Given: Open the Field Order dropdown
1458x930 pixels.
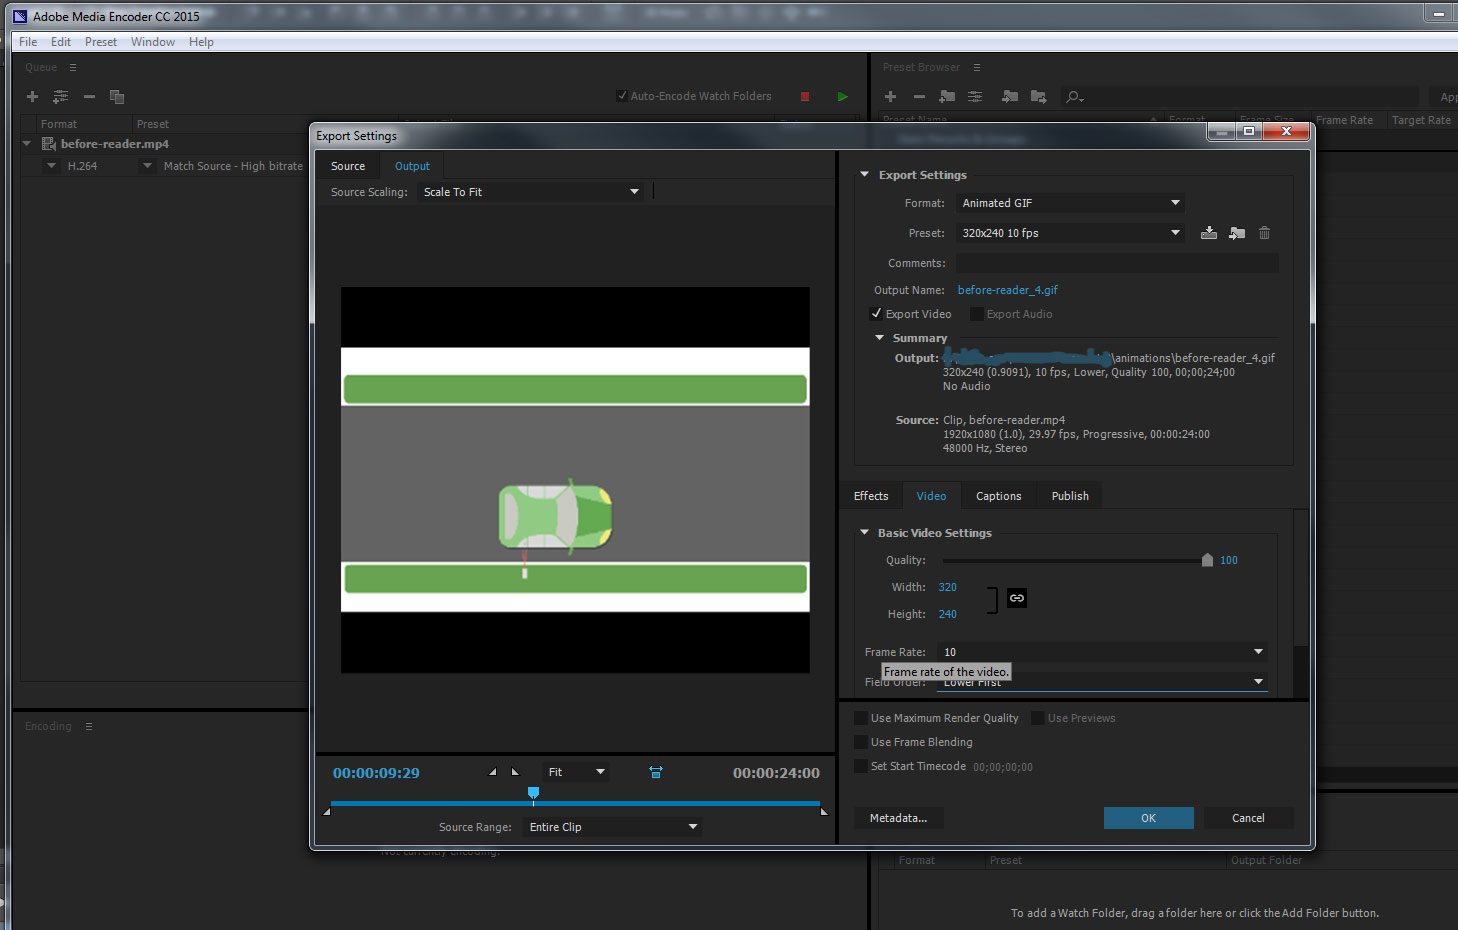Looking at the screenshot, I should (x=1103, y=682).
